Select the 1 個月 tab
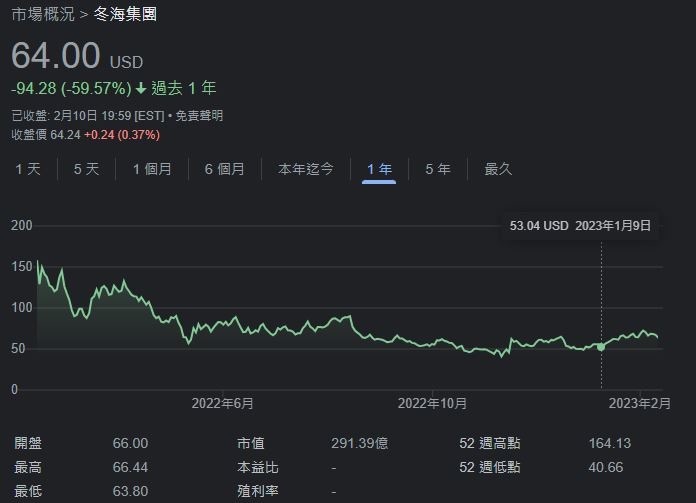The height and width of the screenshot is (503, 696). (152, 169)
